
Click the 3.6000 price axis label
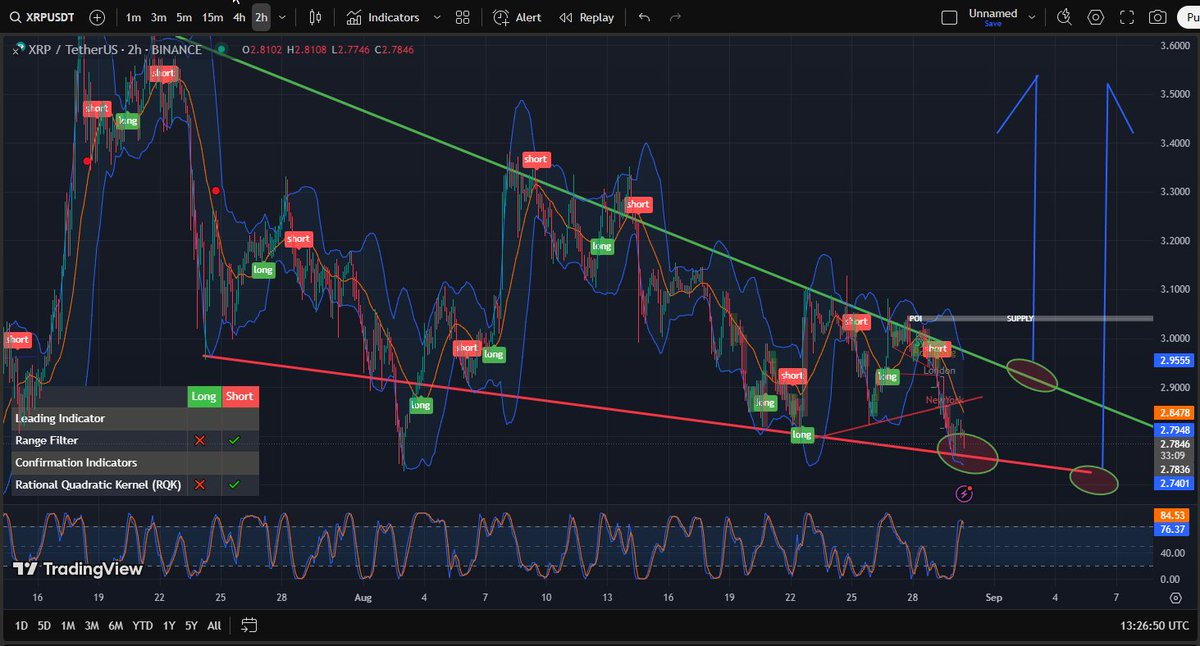(x=1174, y=45)
